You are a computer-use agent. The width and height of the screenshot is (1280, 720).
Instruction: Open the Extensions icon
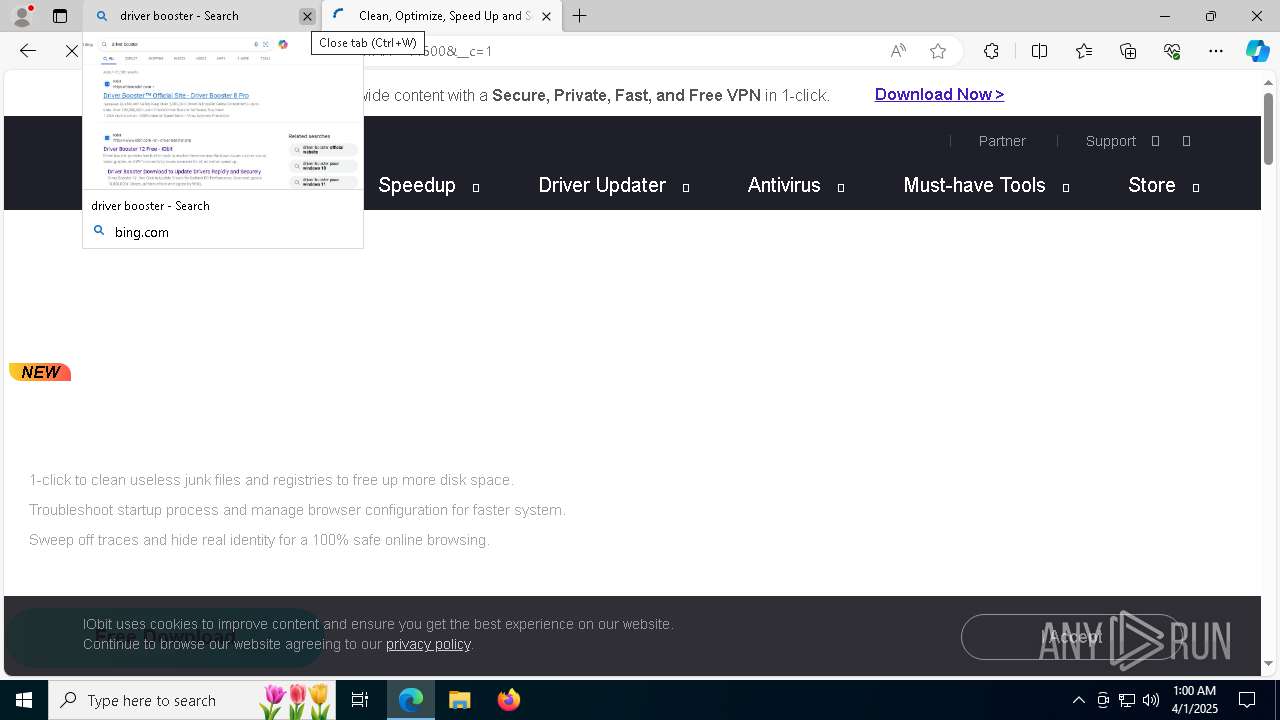tap(991, 51)
